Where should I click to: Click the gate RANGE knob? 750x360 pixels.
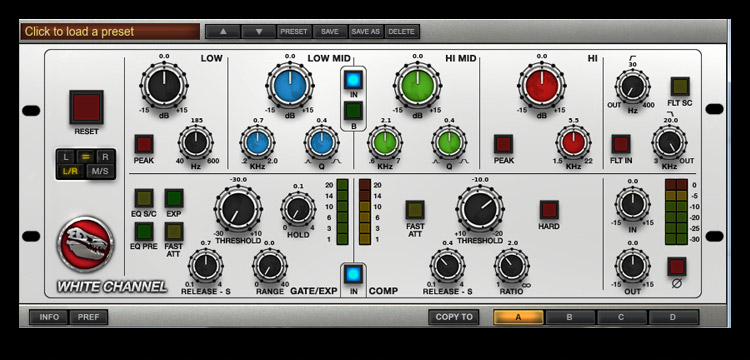270,266
